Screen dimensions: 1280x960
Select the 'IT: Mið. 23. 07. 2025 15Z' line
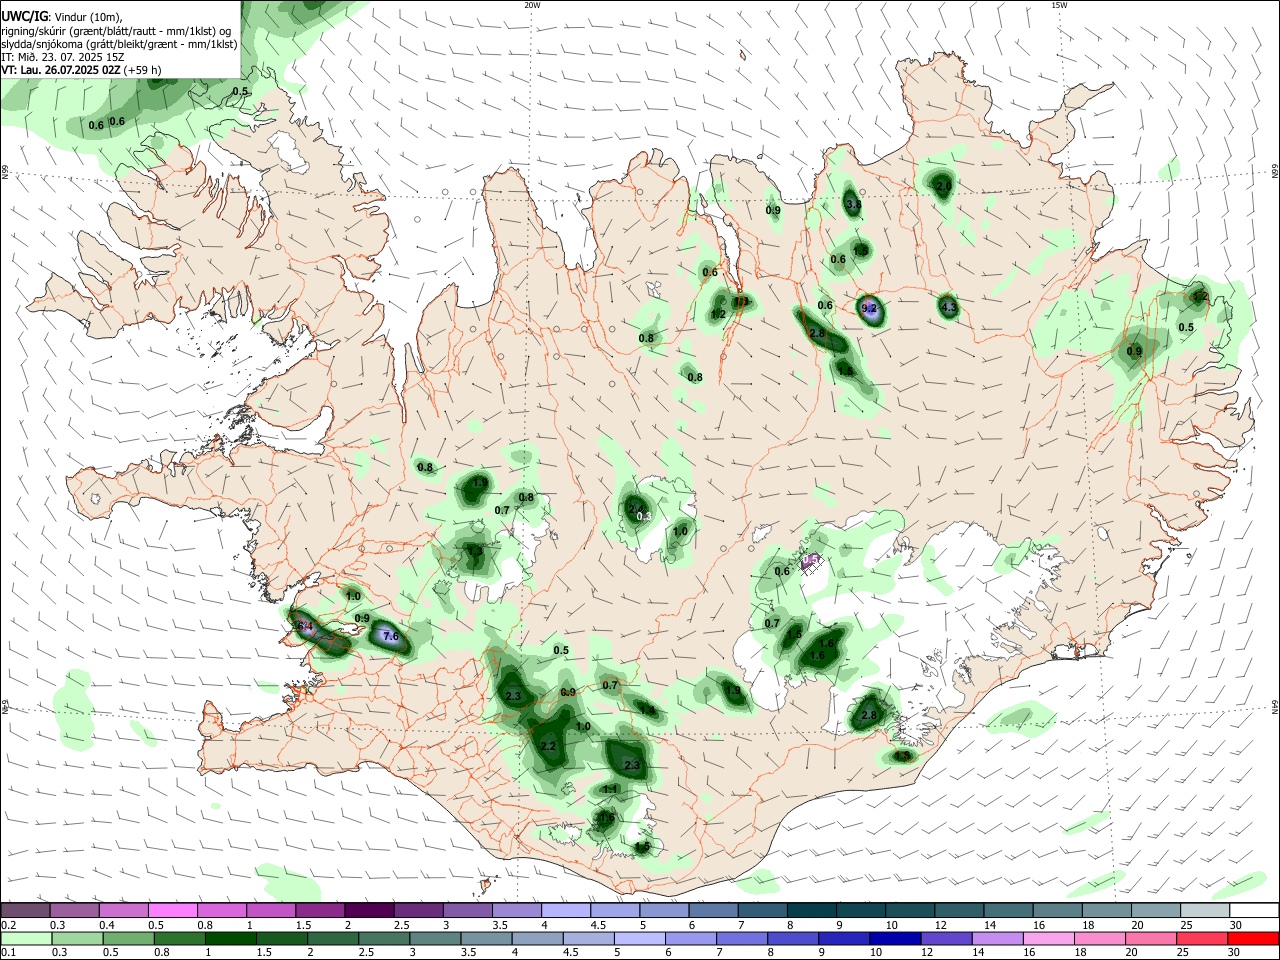click(x=63, y=57)
